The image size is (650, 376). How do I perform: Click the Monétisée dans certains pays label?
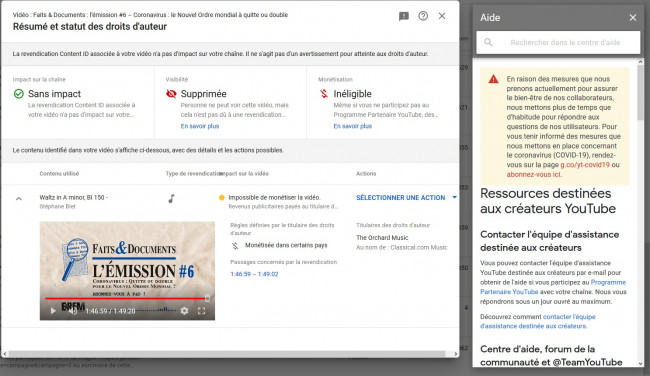tap(286, 245)
